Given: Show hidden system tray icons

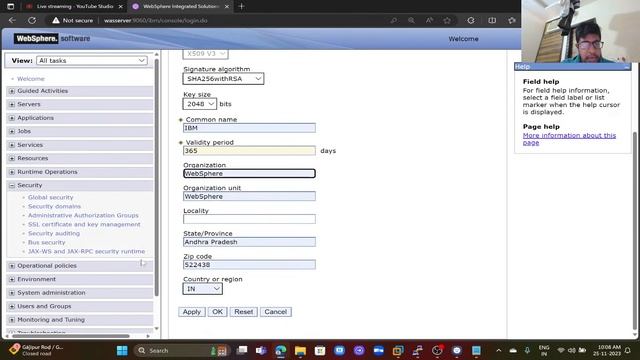Looking at the screenshot, I should [x=499, y=350].
